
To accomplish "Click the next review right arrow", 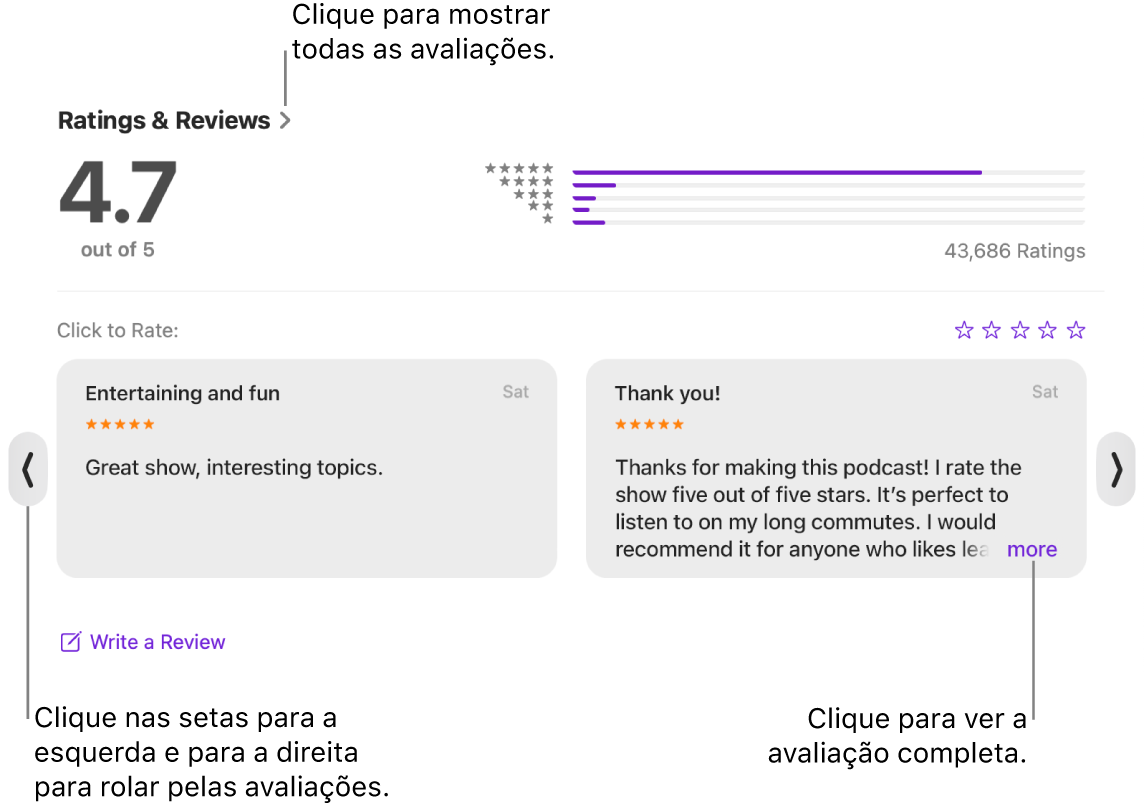I will pyautogui.click(x=1116, y=469).
